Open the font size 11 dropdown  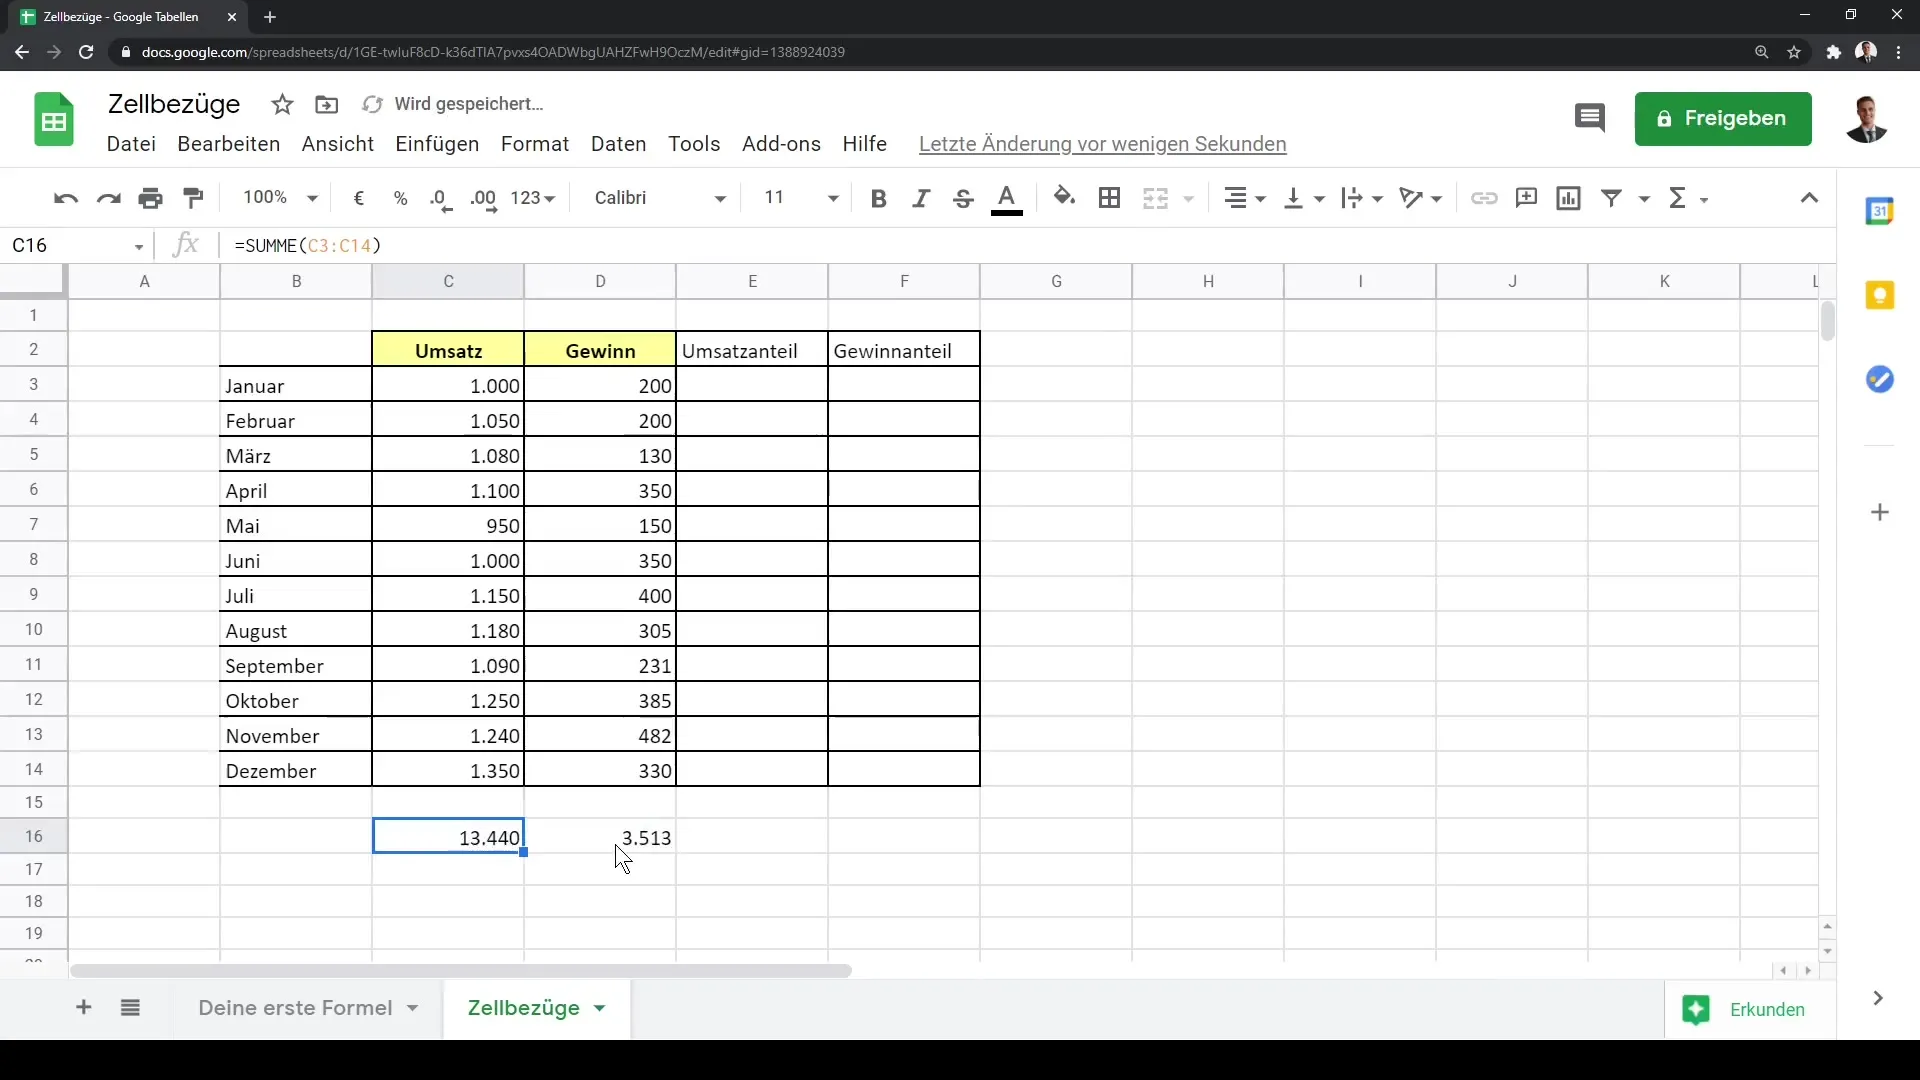coord(801,198)
